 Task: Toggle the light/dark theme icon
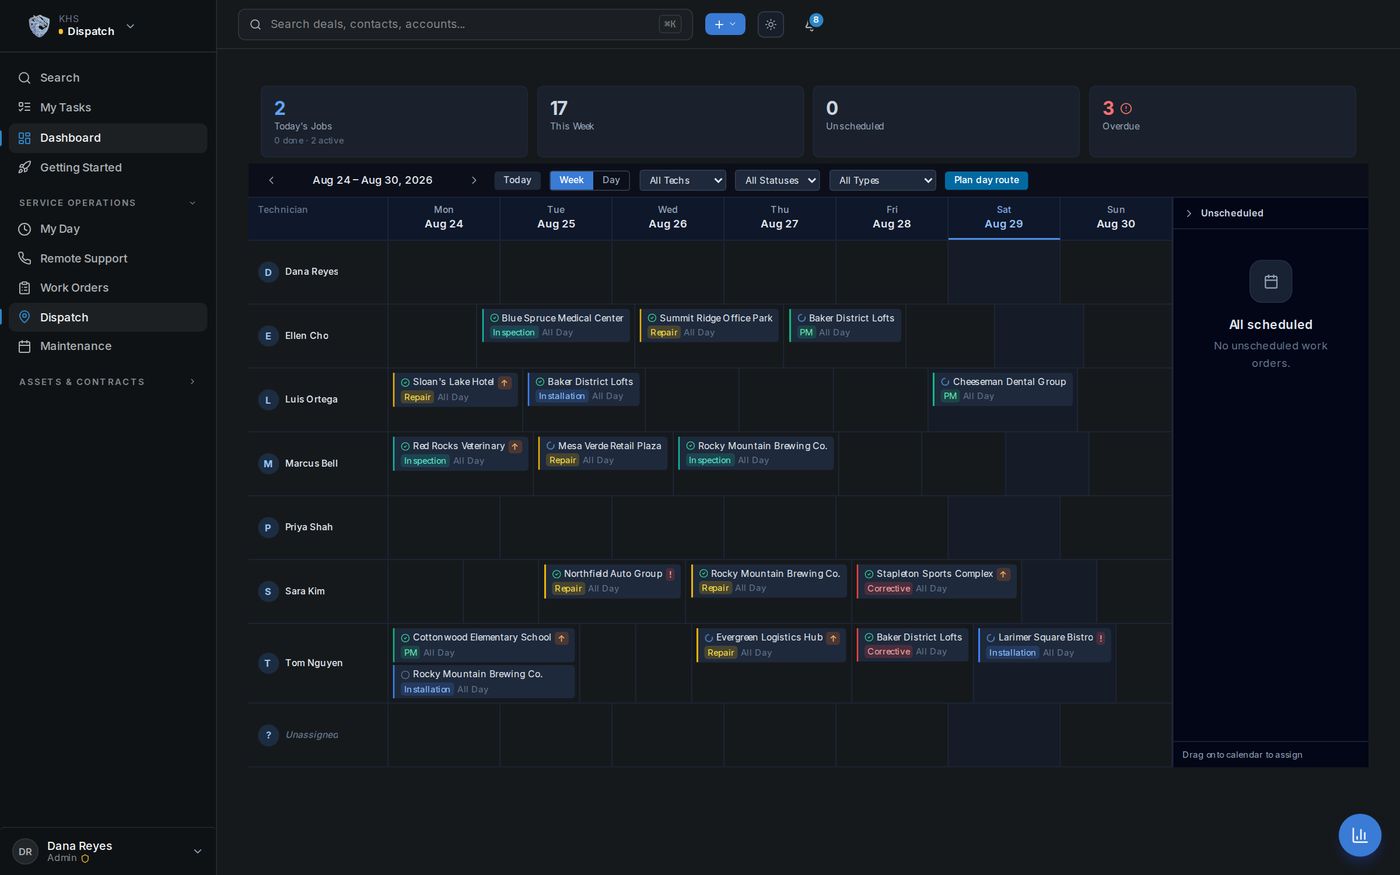click(x=771, y=24)
